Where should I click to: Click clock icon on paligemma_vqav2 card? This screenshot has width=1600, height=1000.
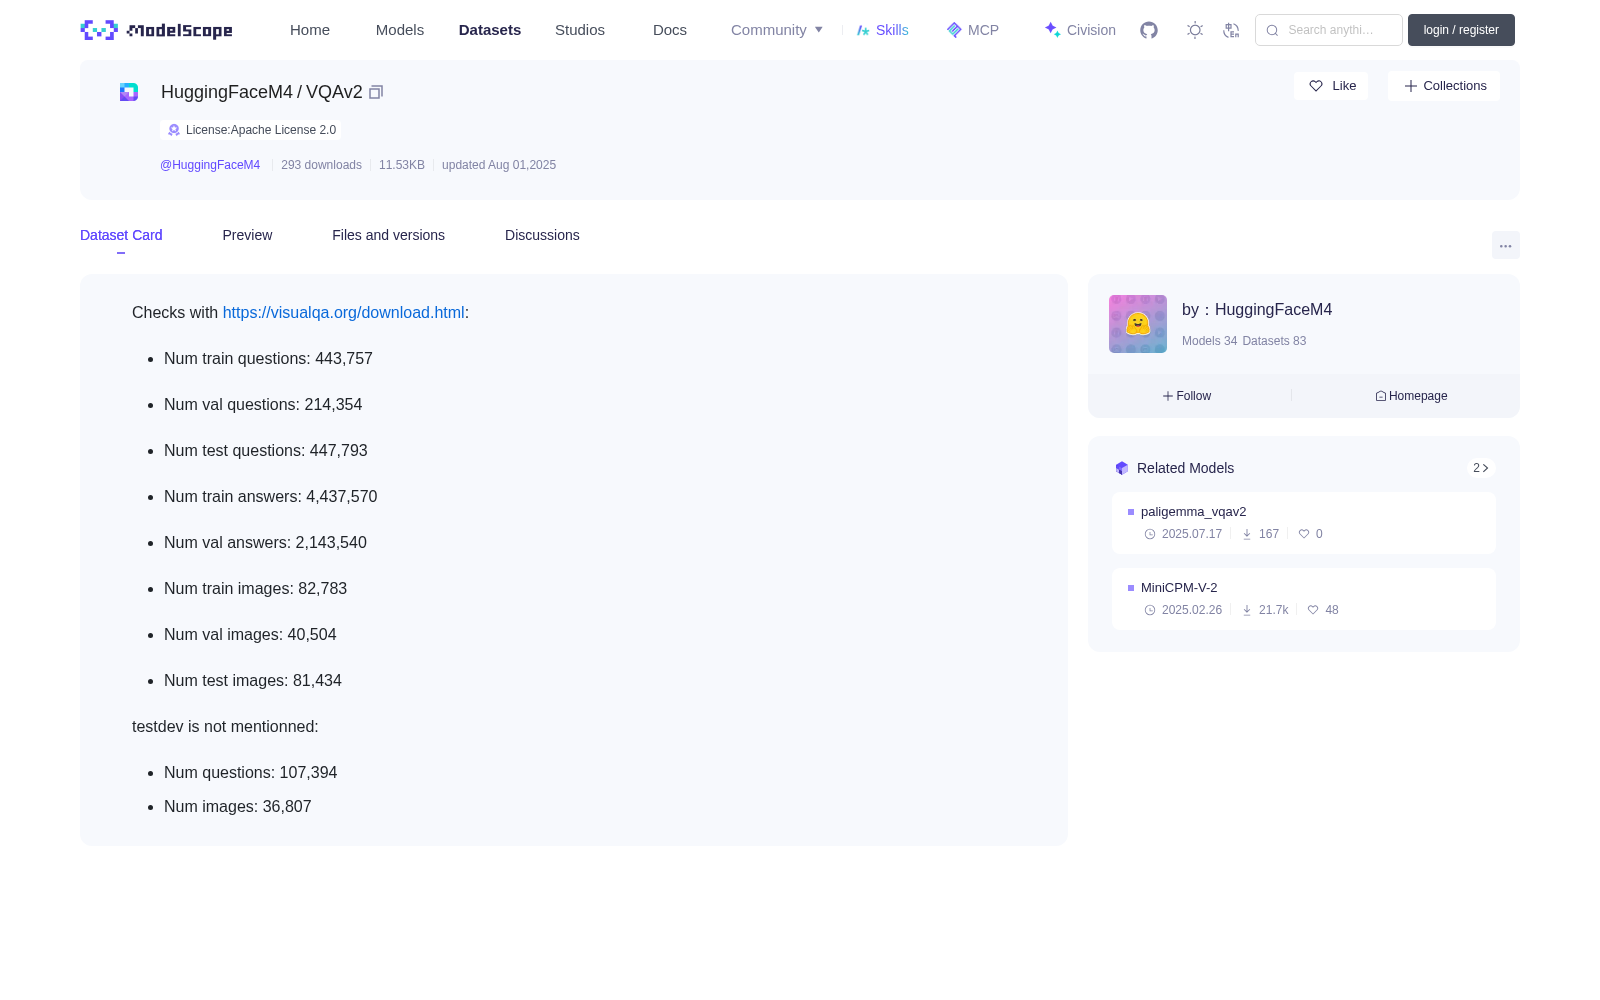[1150, 534]
